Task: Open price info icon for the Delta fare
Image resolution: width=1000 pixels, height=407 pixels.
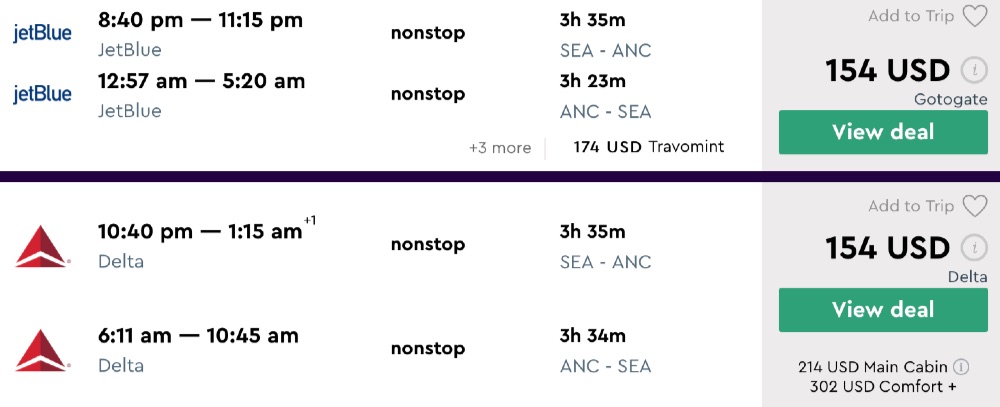Action: pos(972,248)
